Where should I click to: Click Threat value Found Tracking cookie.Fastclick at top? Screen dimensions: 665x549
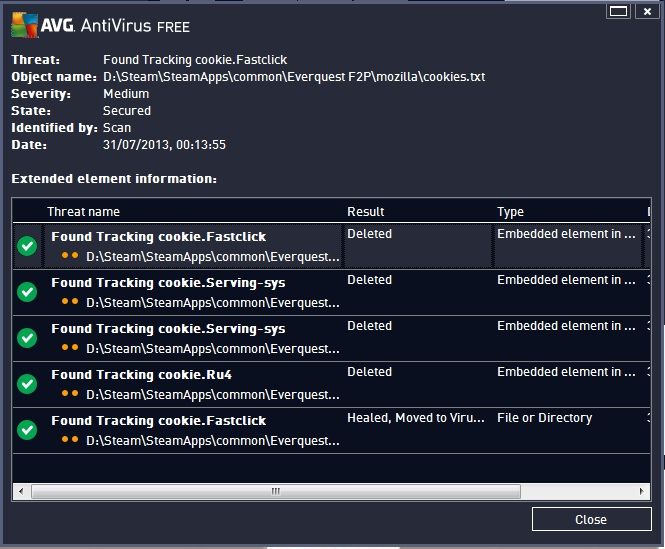click(x=195, y=60)
